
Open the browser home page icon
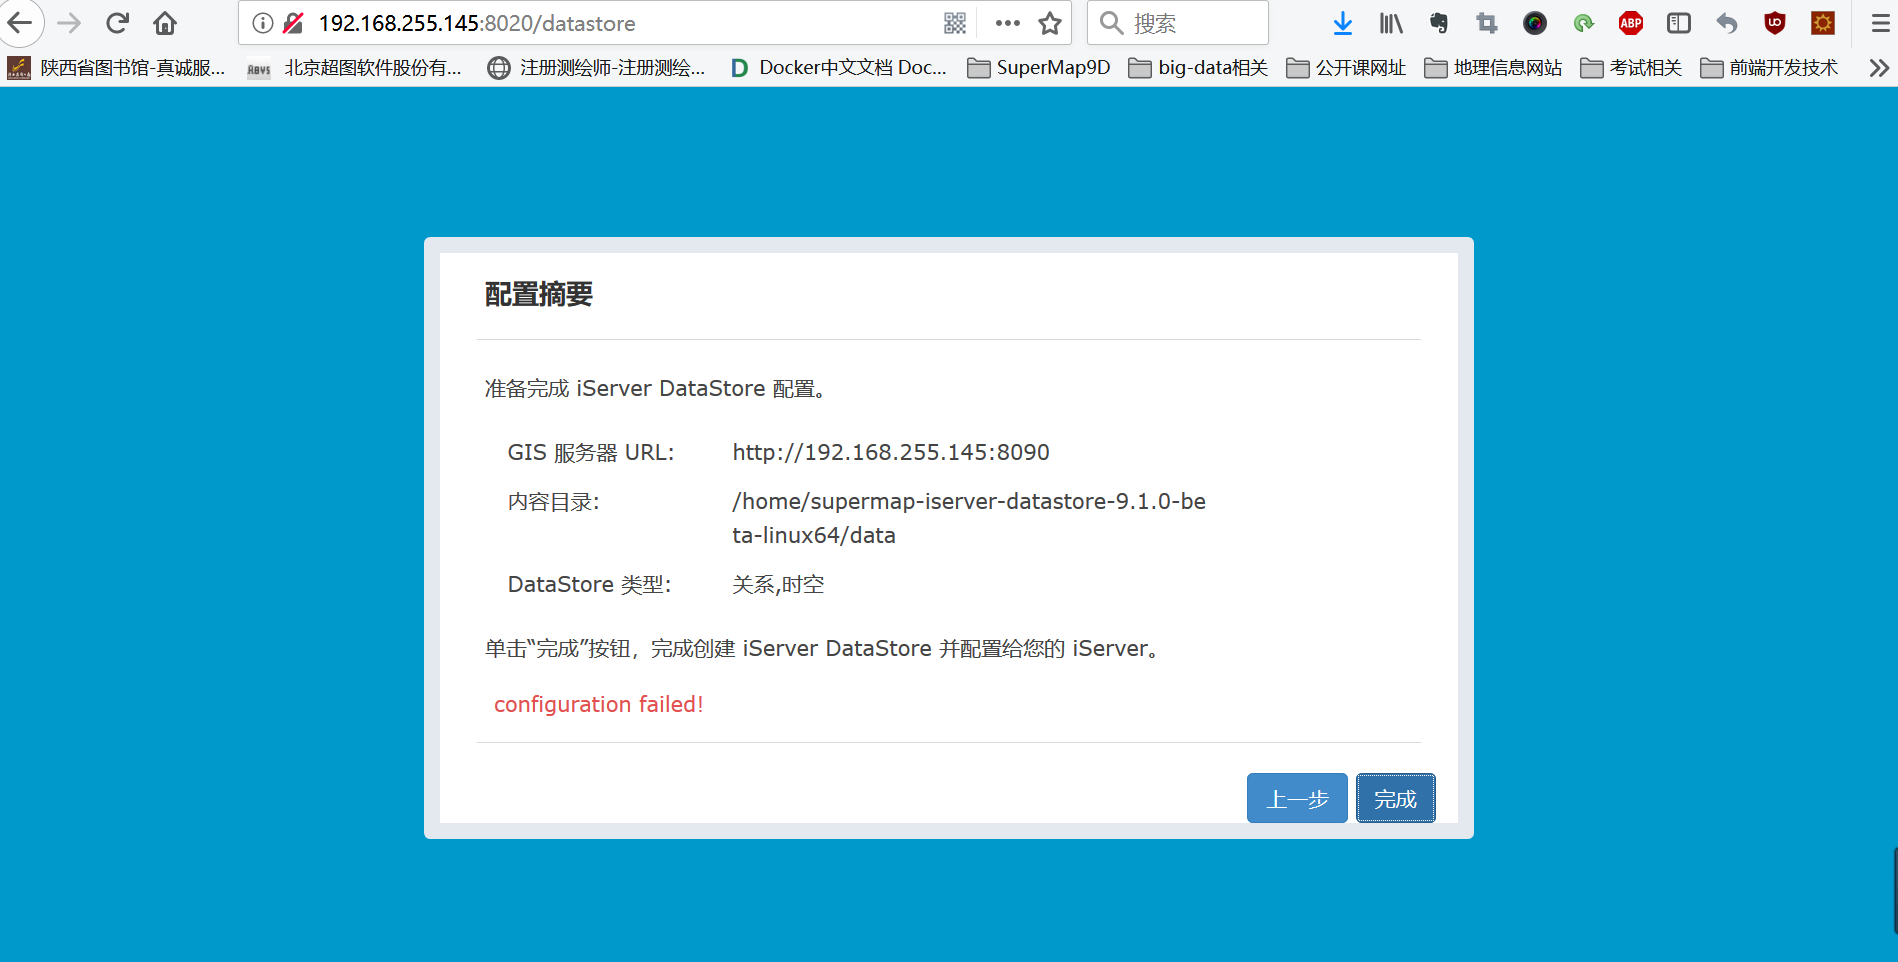click(165, 23)
